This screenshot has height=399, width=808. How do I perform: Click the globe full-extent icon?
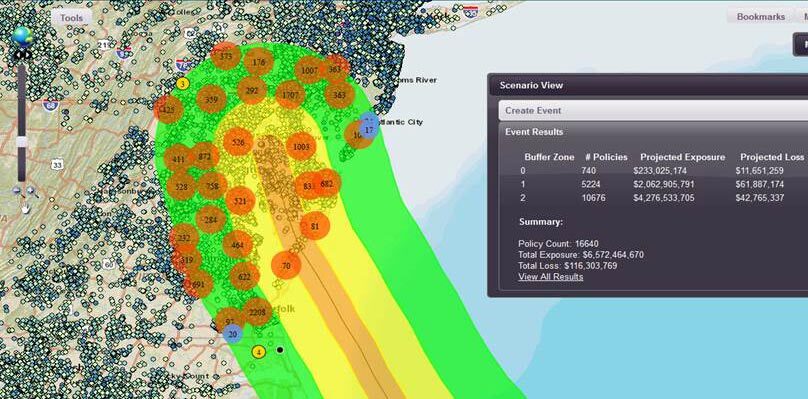tap(22, 37)
